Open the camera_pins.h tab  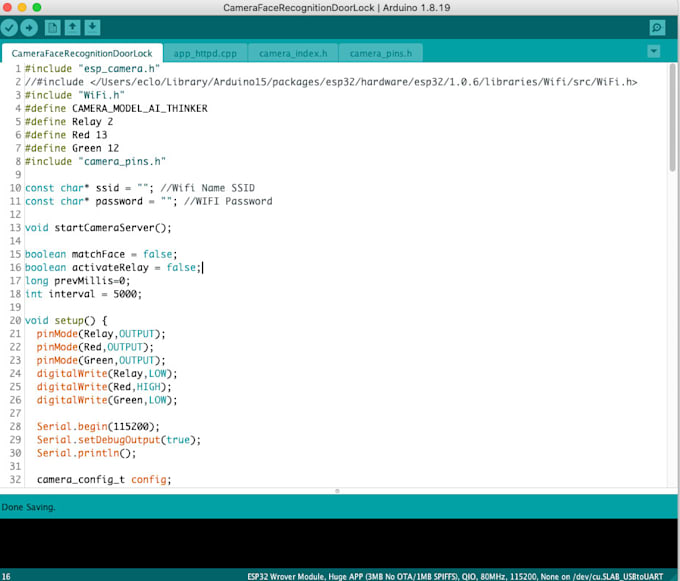[381, 53]
